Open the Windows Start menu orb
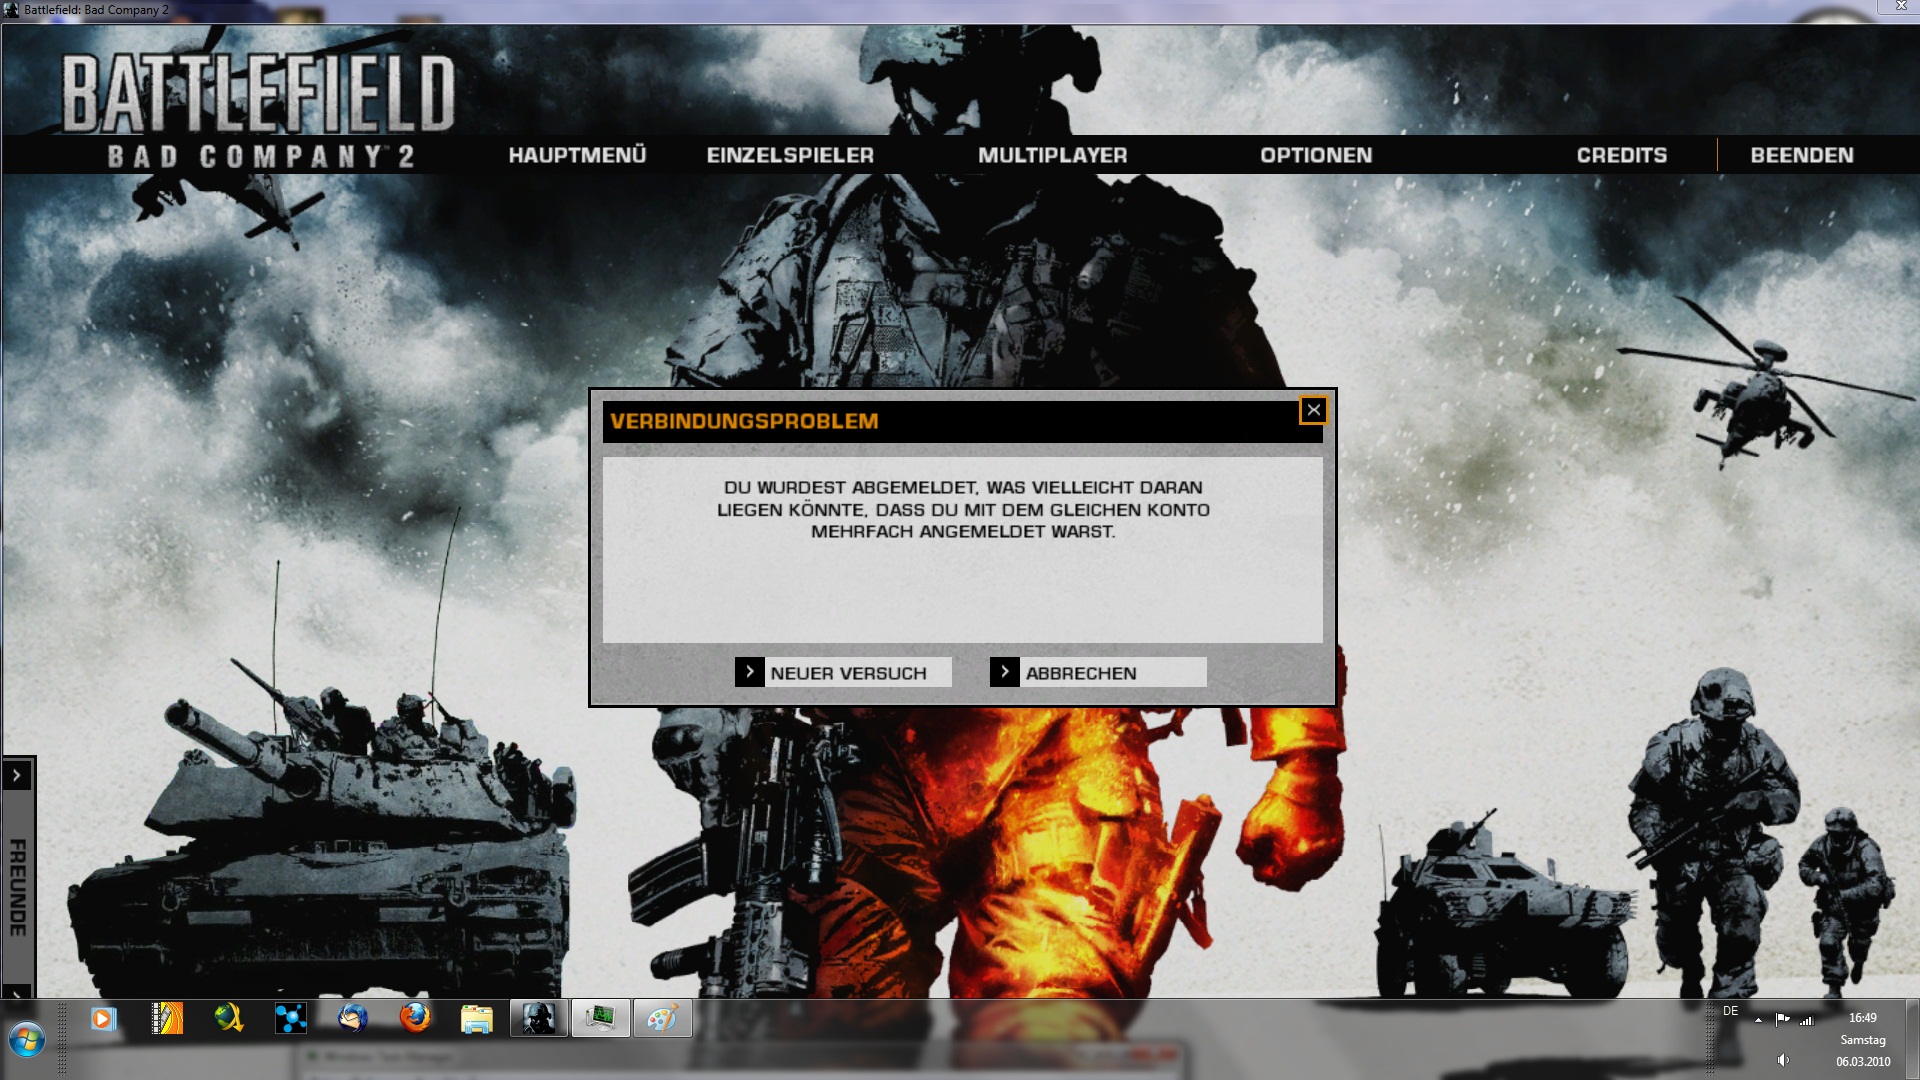 (x=27, y=1039)
